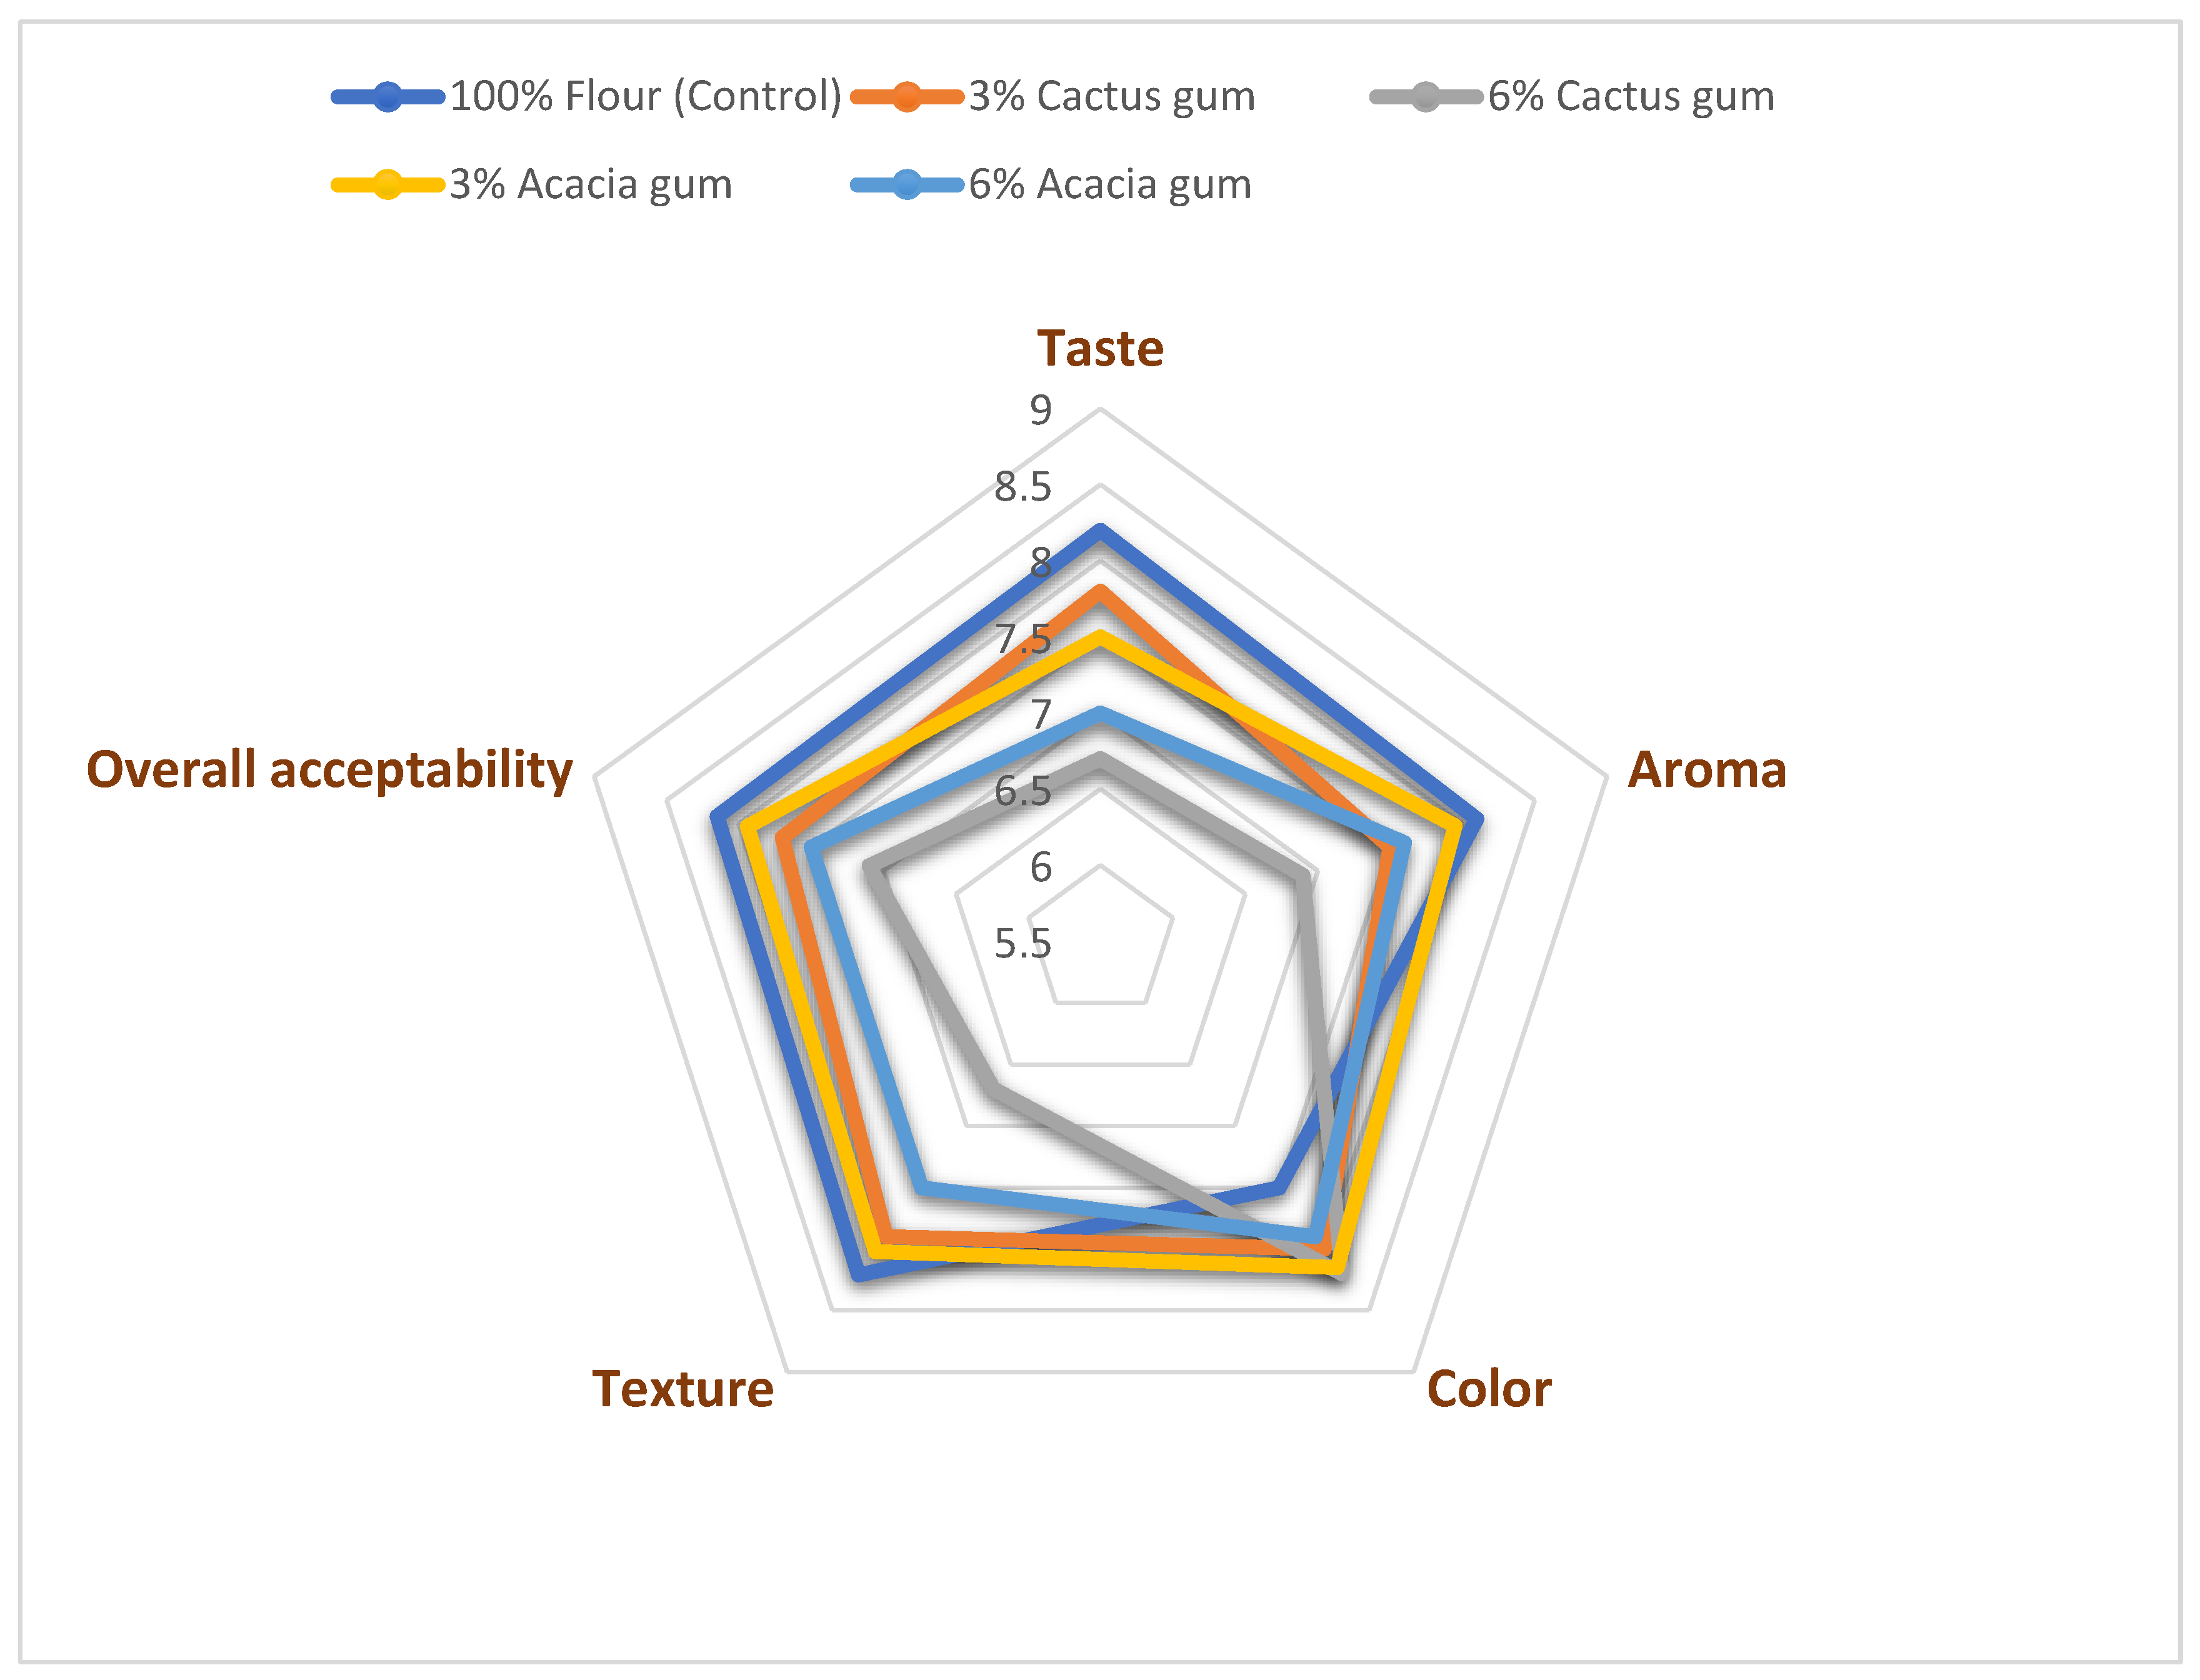Select the "3% Acacia gum" legend text
The height and width of the screenshot is (1680, 2200).
590,185
